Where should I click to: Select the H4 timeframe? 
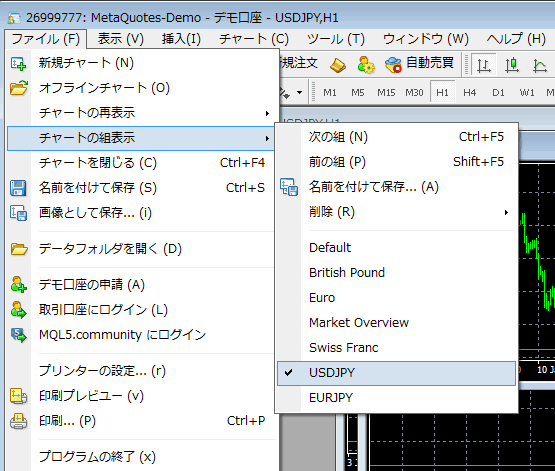pos(470,93)
